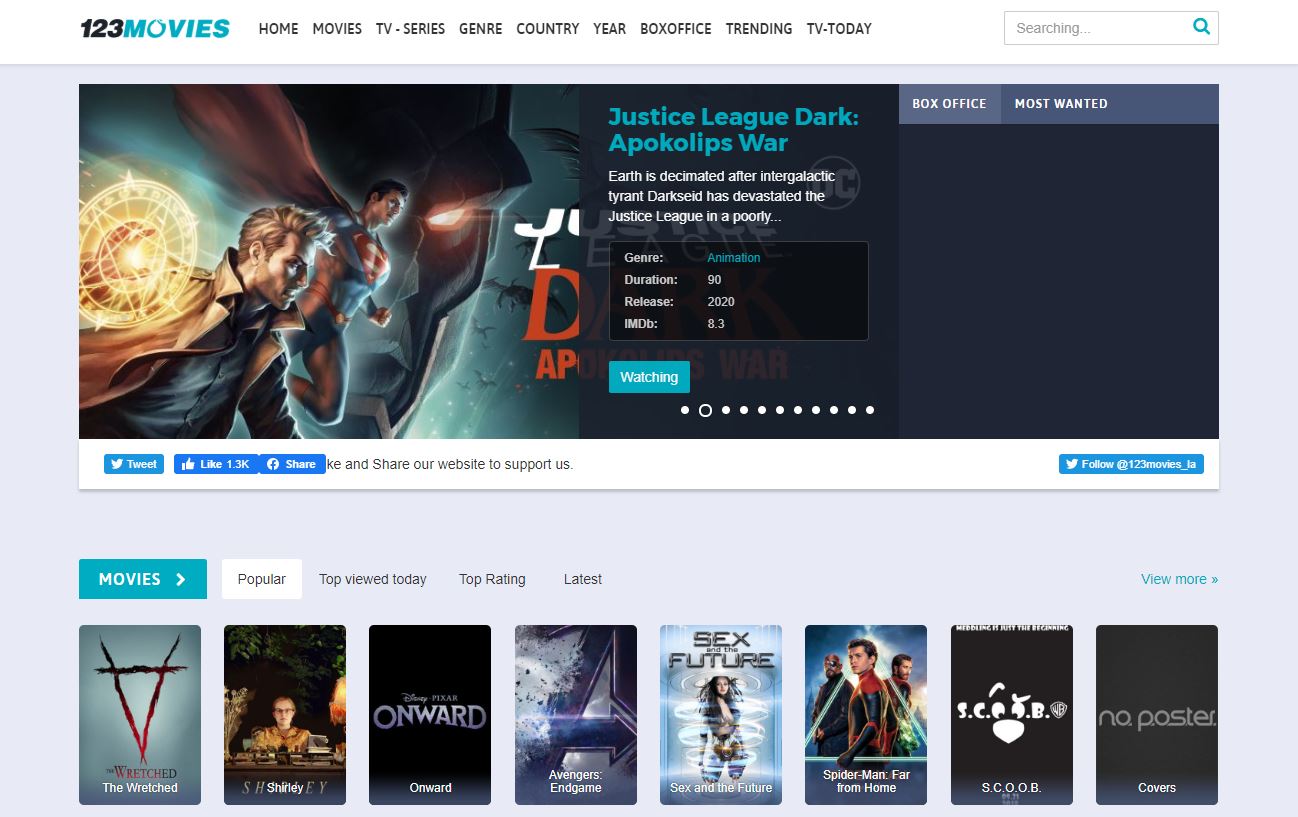Select the fifth slider dot
This screenshot has height=817, width=1298.
click(x=762, y=410)
